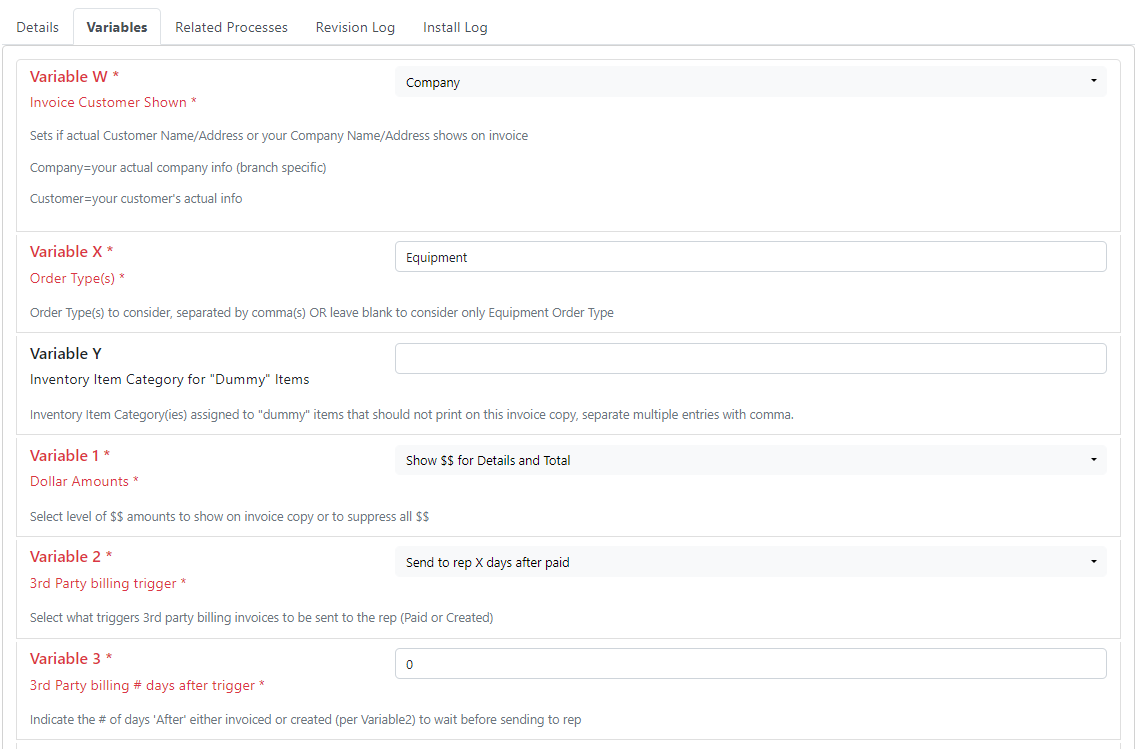
Task: Click the 3rd Party billing # days after trigger label
Action: pyautogui.click(x=147, y=685)
